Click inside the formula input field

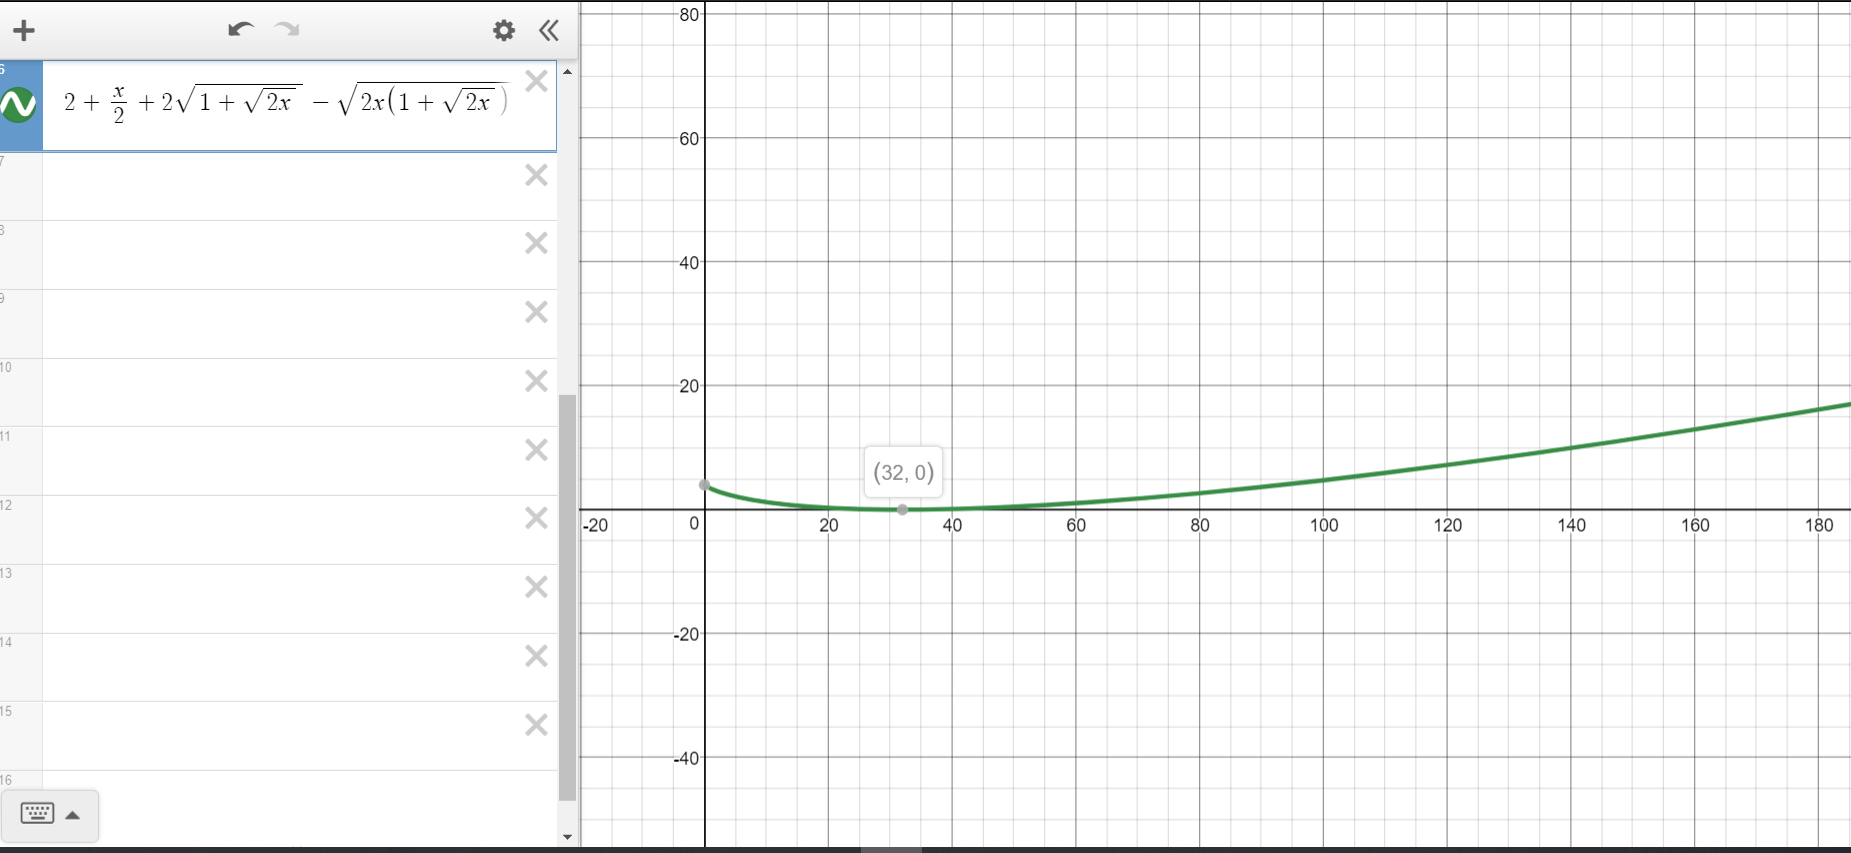coord(285,103)
